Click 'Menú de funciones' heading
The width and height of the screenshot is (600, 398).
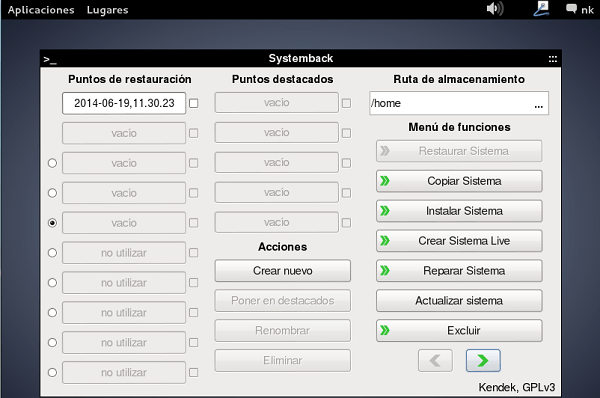pyautogui.click(x=459, y=127)
